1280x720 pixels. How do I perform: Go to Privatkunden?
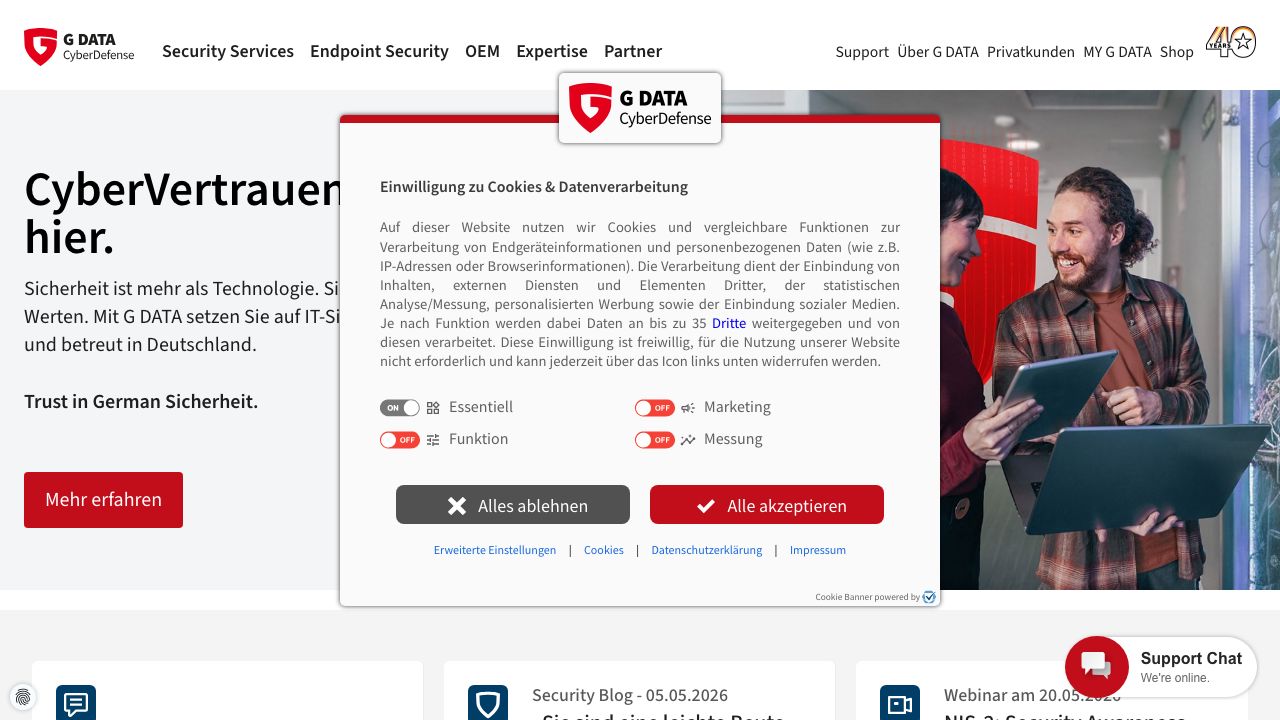click(1031, 52)
